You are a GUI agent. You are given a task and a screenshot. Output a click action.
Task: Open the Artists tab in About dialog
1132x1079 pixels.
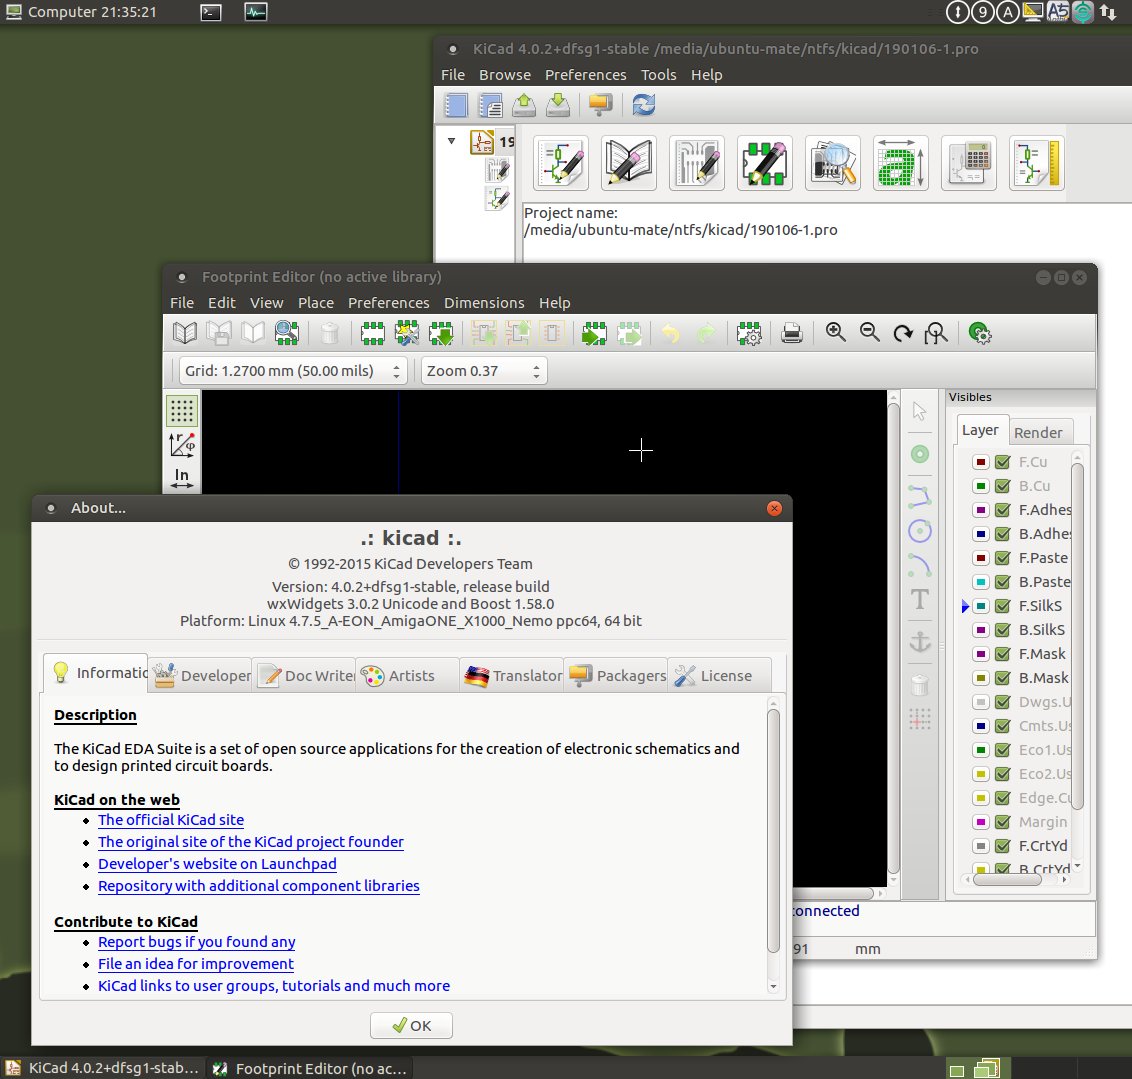click(x=407, y=676)
